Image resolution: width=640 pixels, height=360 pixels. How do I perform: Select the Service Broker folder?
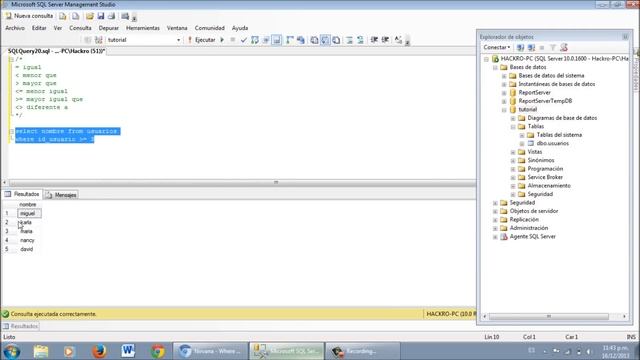coord(545,177)
